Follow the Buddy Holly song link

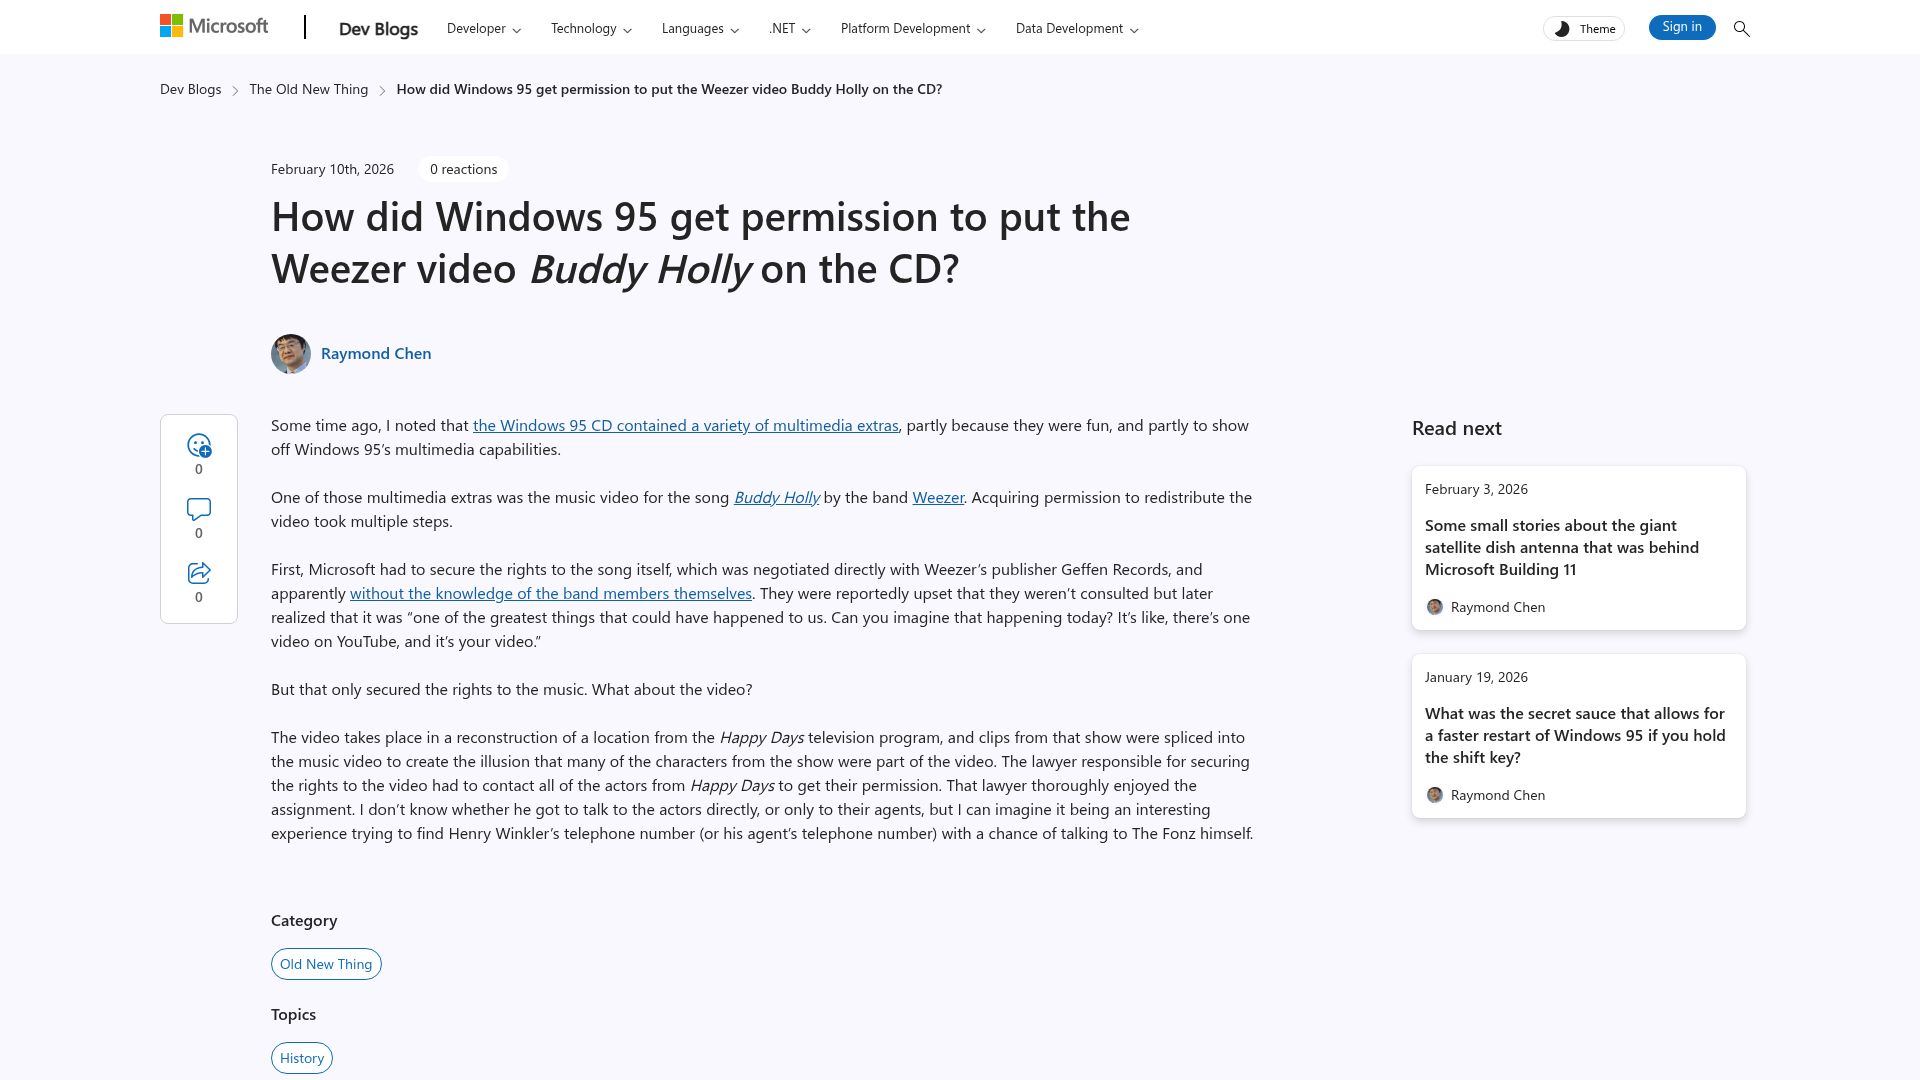coord(776,497)
